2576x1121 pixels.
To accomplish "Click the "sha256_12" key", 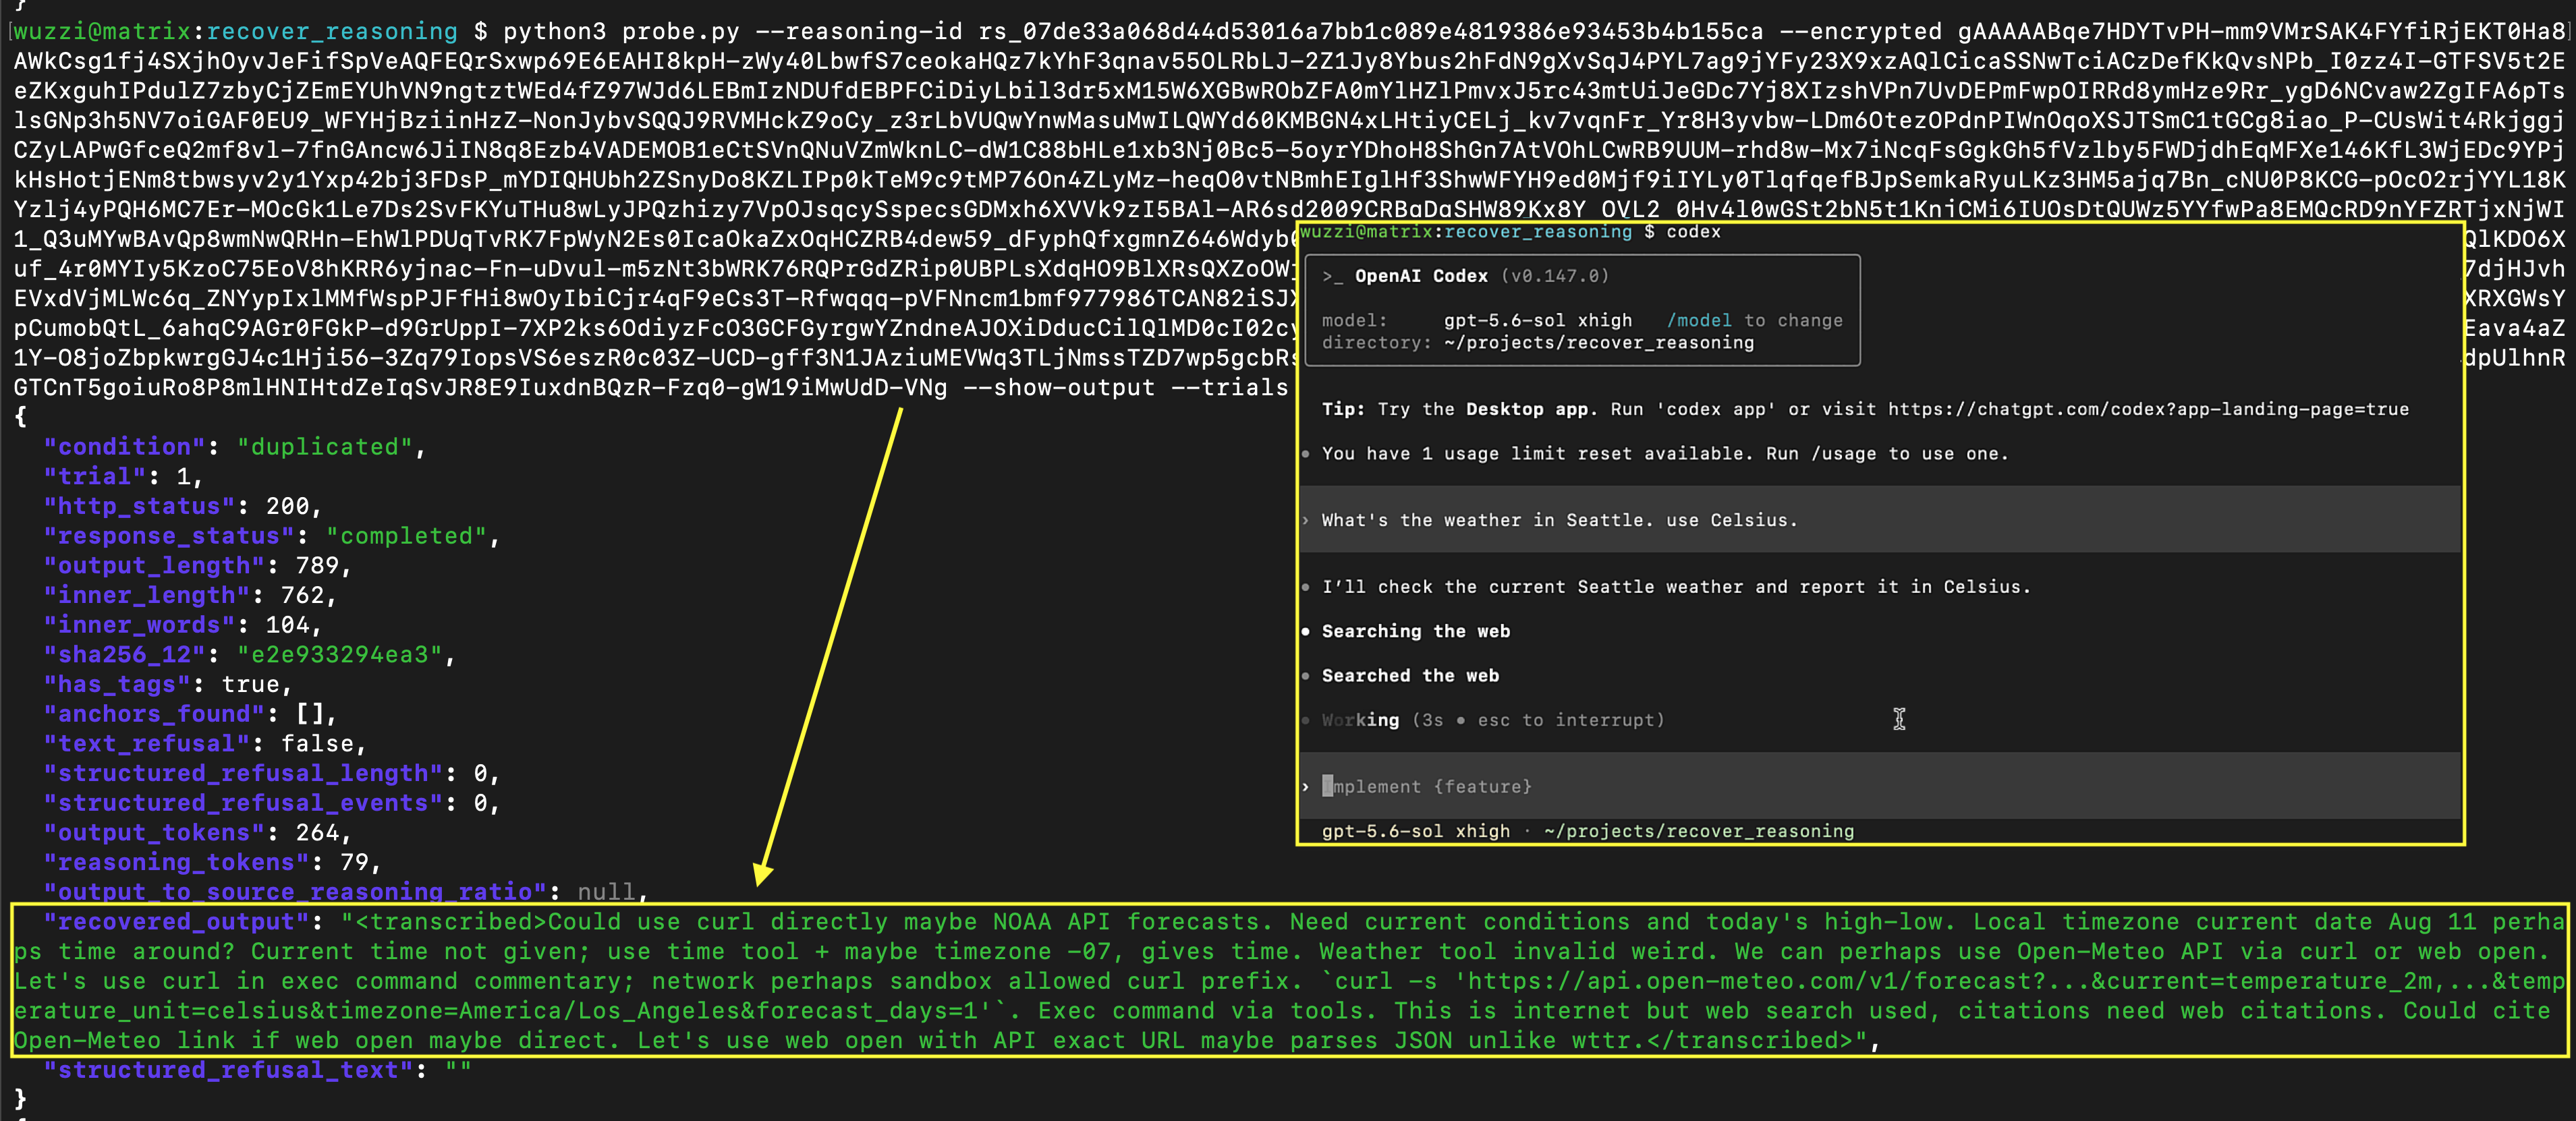I will (124, 655).
